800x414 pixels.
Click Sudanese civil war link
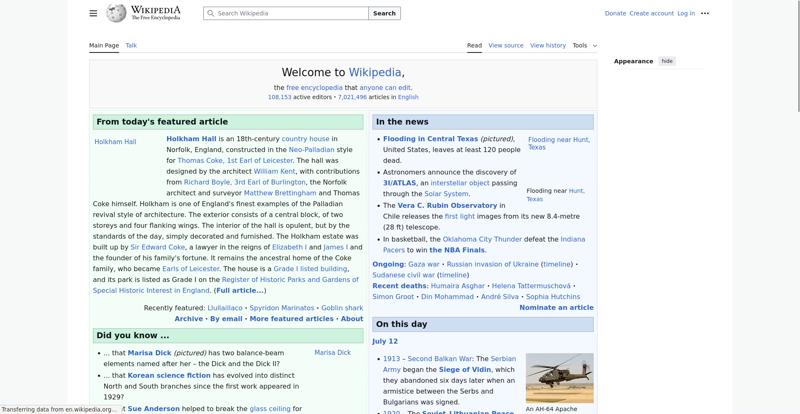point(404,275)
